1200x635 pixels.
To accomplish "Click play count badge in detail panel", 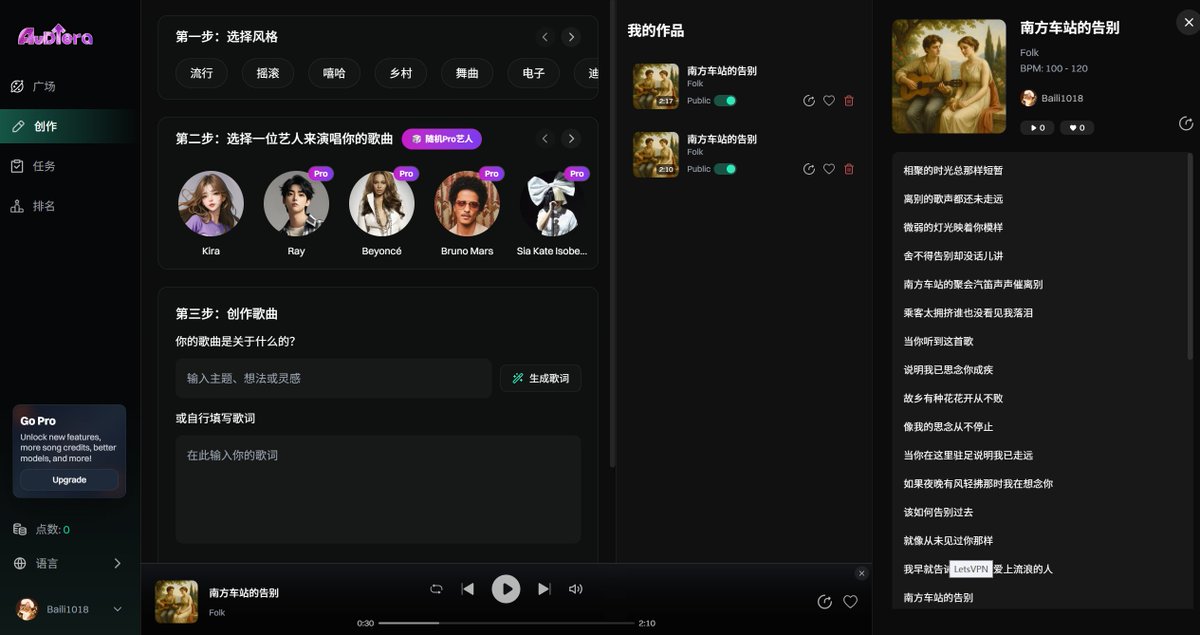I will pos(1037,128).
